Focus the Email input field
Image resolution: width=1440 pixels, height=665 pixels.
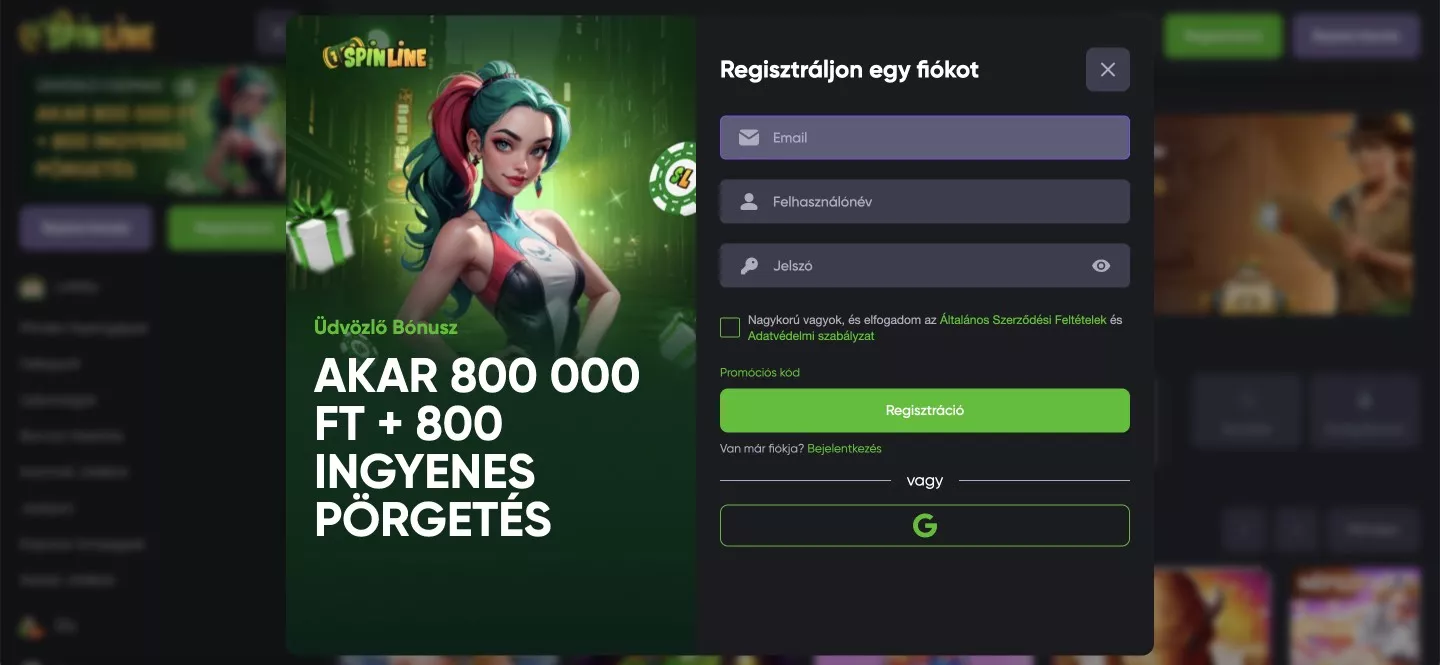tap(925, 138)
